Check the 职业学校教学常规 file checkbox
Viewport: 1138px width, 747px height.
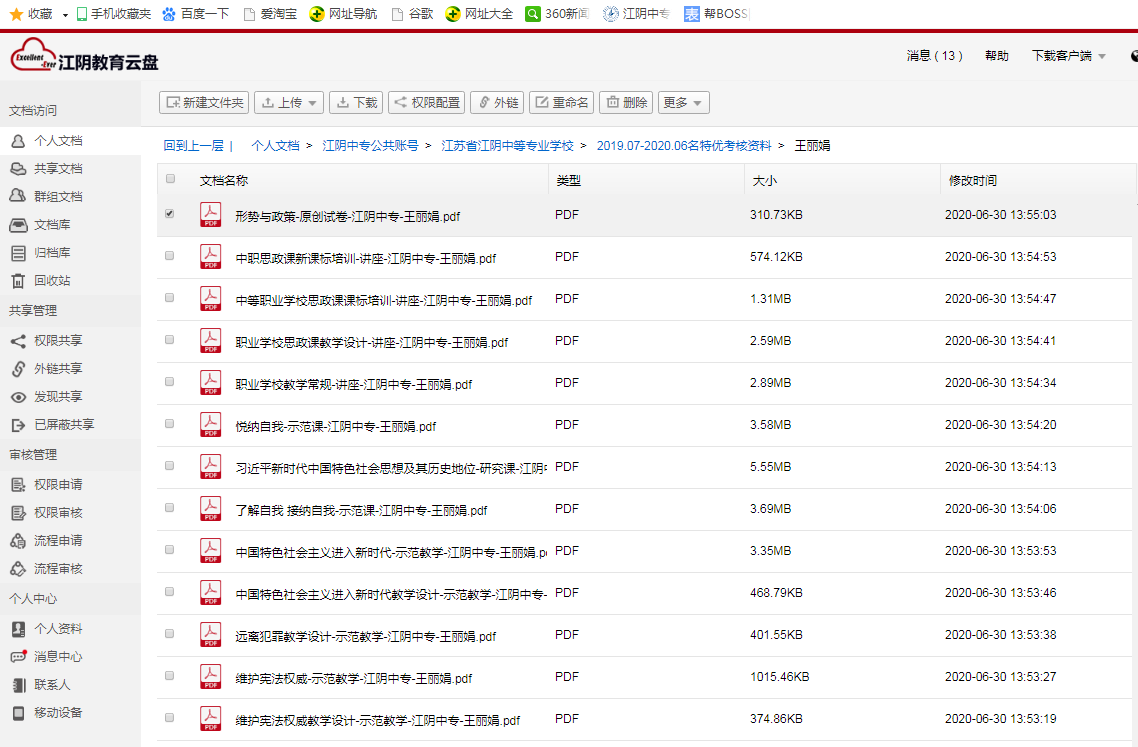170,382
